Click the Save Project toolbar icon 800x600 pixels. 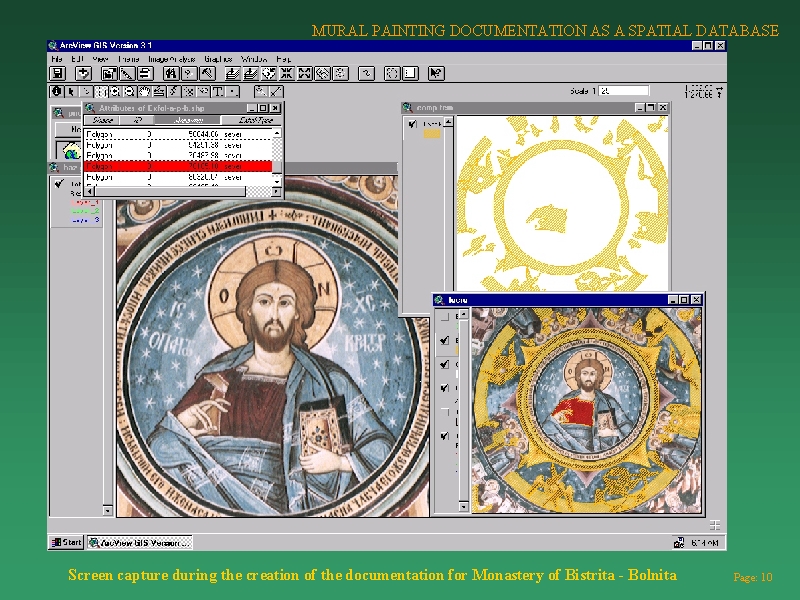(58, 74)
